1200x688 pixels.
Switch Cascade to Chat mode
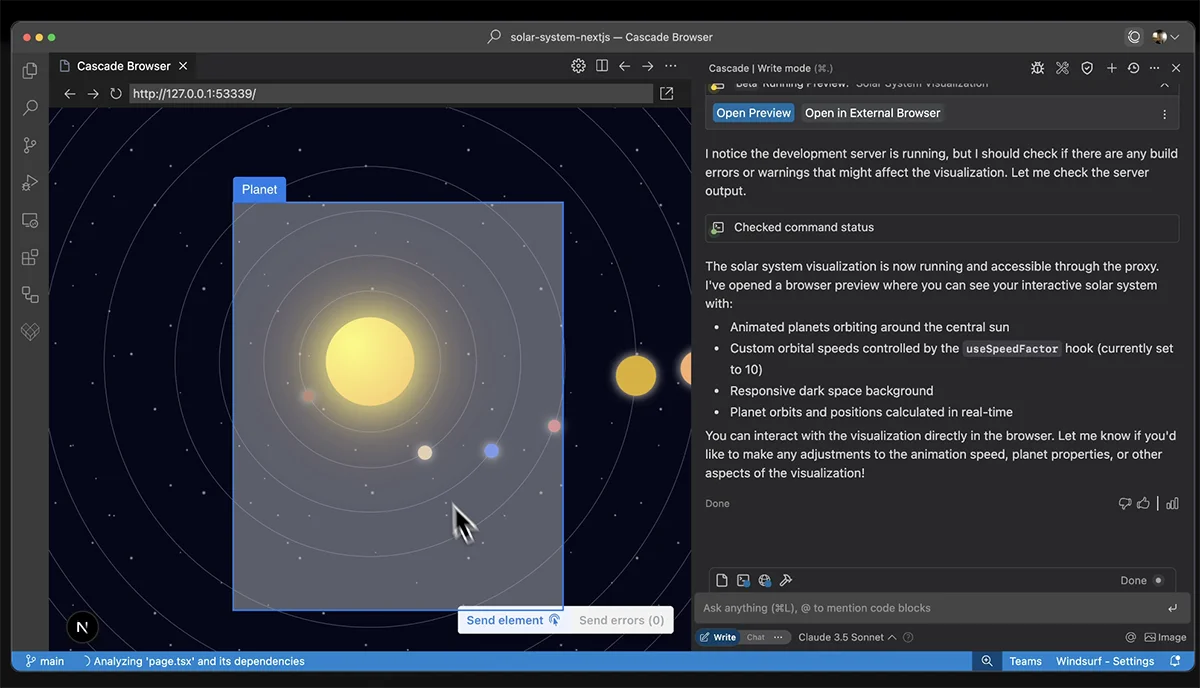[755, 637]
